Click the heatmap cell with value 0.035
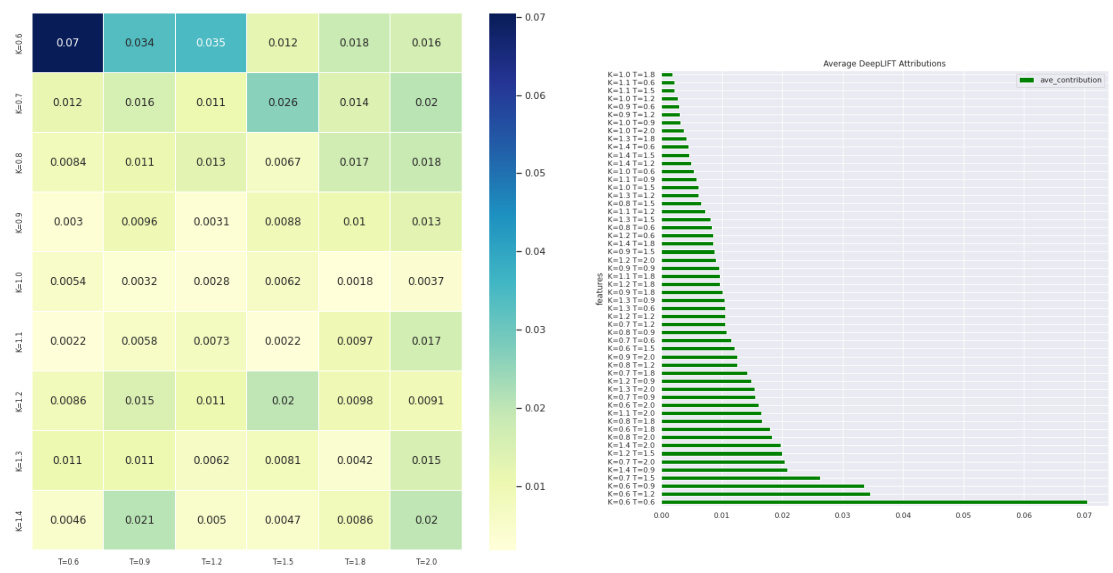The height and width of the screenshot is (573, 1113). pos(211,43)
